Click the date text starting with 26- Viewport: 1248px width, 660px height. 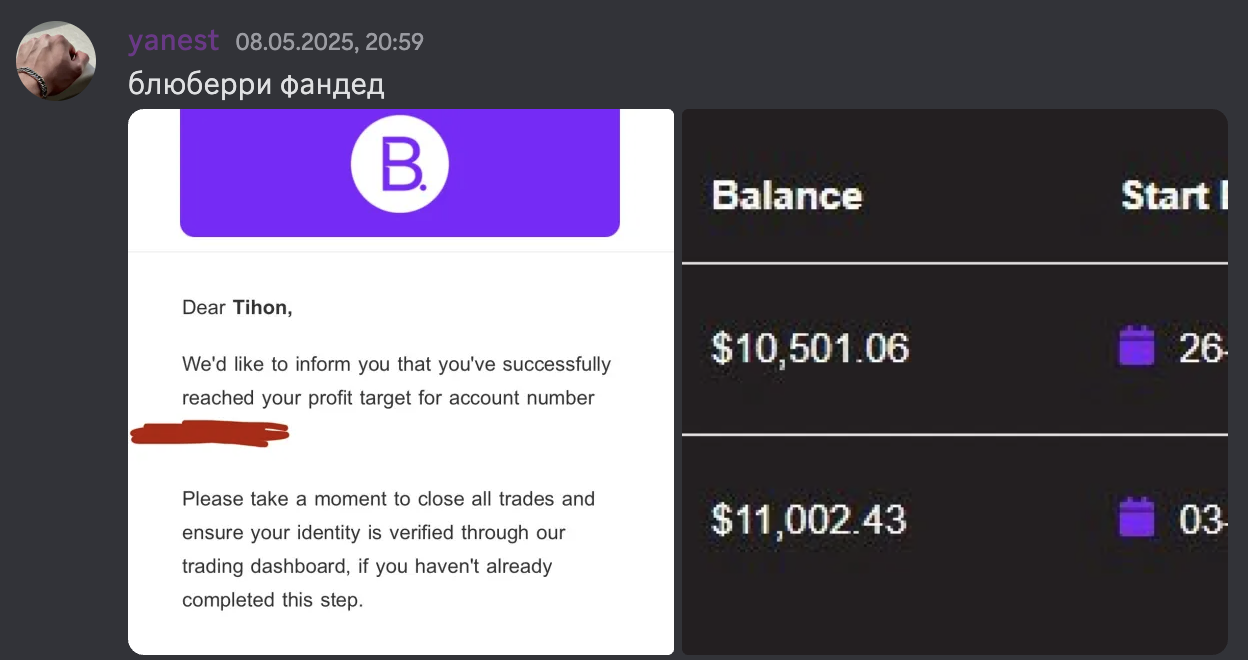click(x=1203, y=348)
